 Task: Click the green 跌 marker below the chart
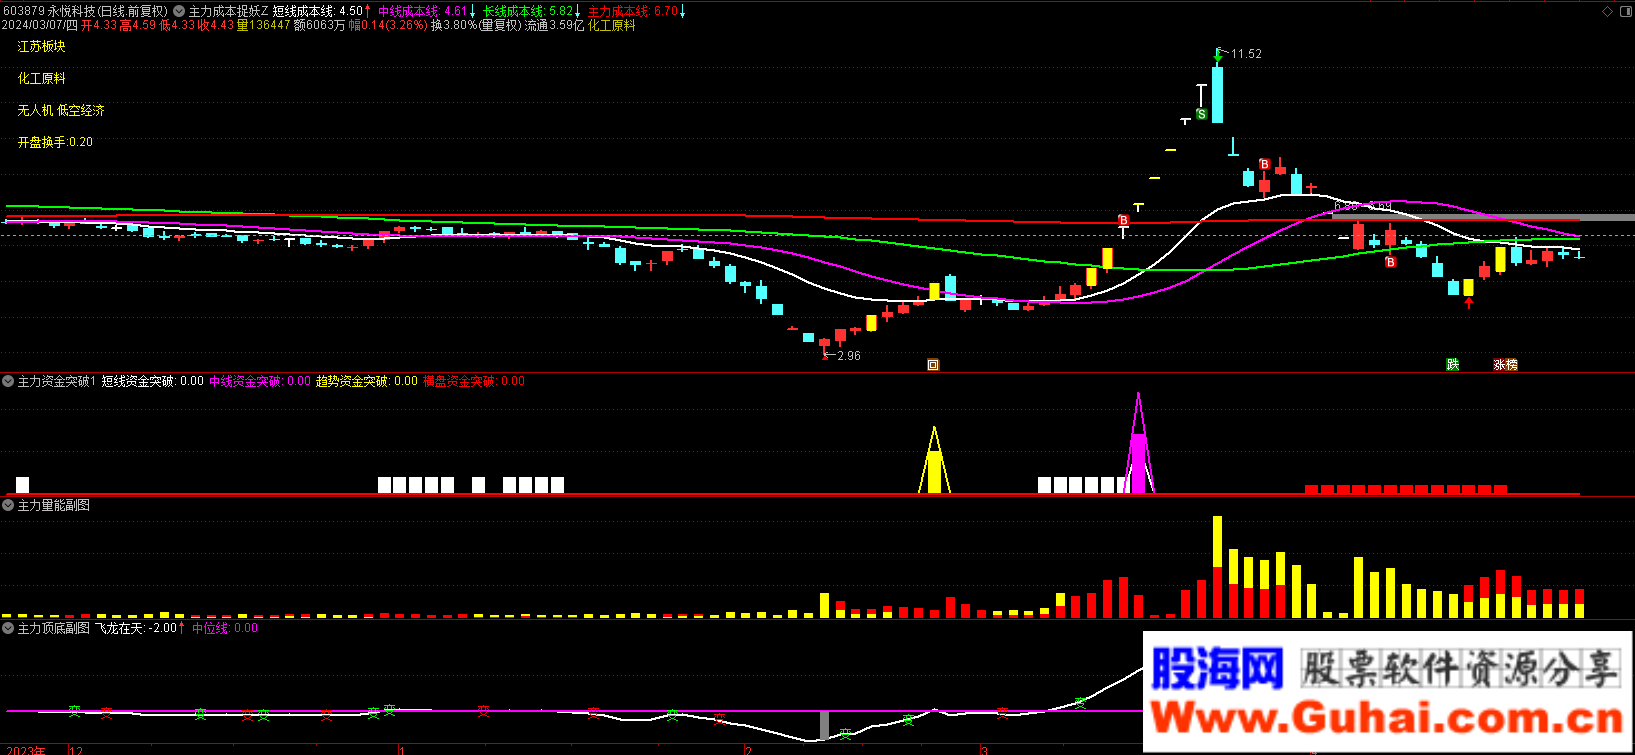pyautogui.click(x=1452, y=365)
